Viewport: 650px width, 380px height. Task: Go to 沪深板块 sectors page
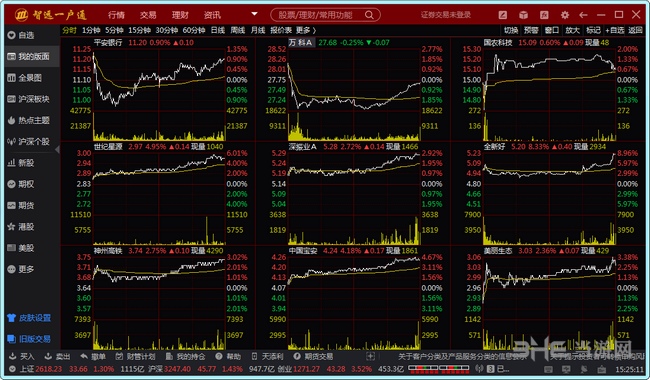[x=29, y=99]
